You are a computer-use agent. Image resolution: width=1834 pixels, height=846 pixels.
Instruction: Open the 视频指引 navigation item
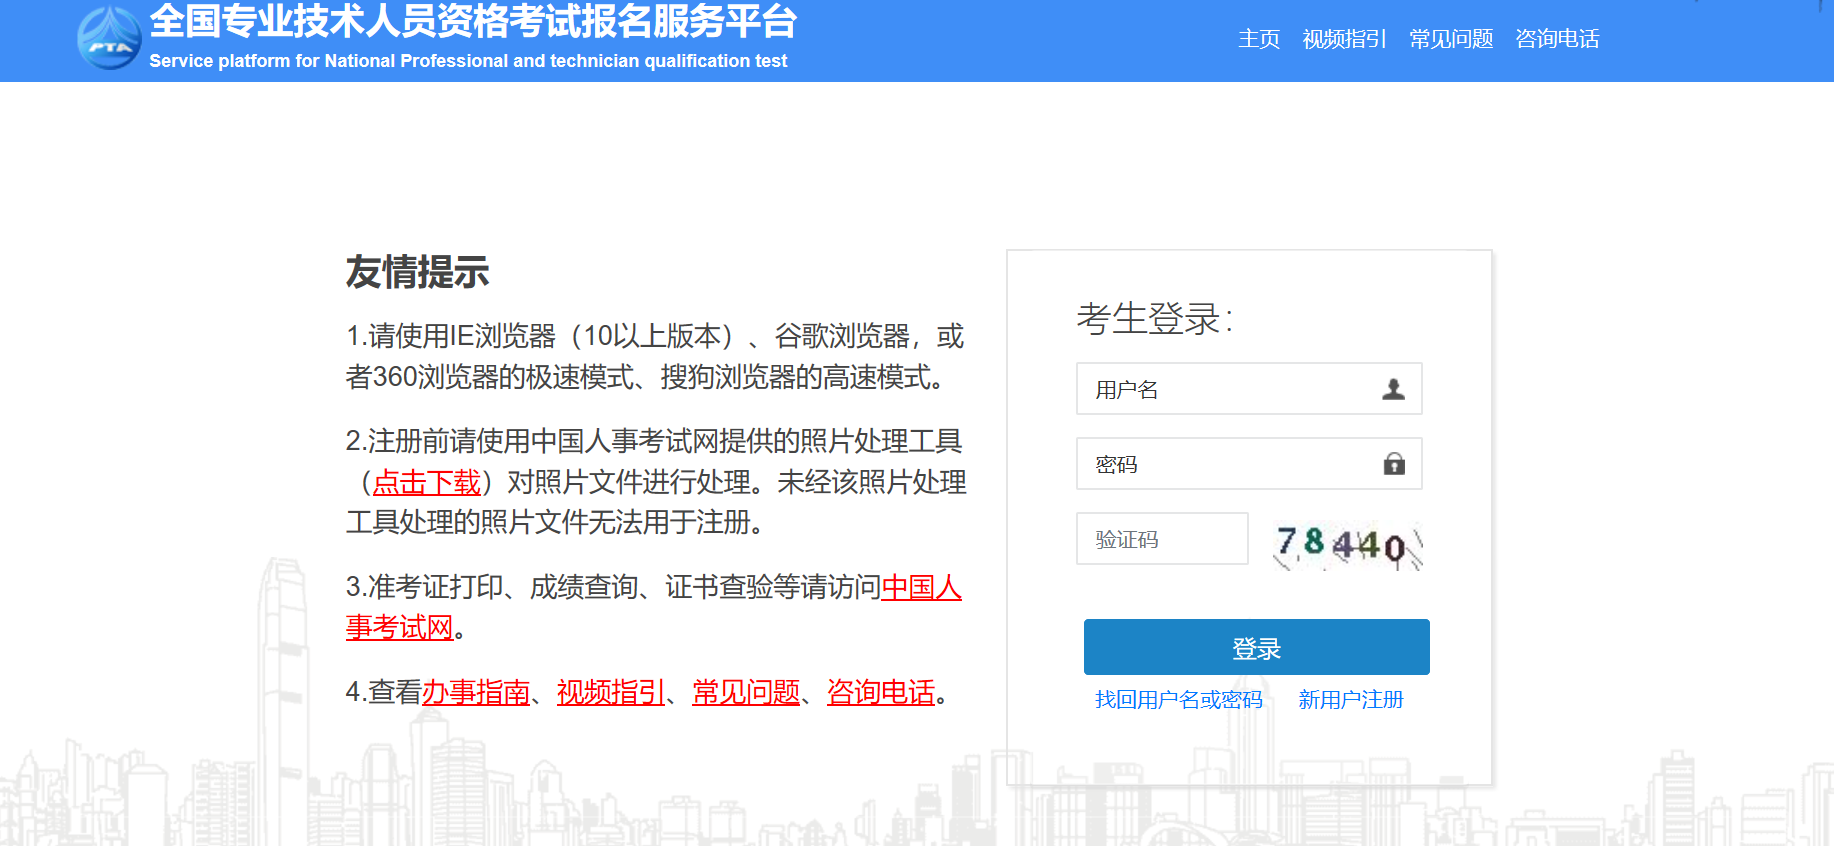1344,39
